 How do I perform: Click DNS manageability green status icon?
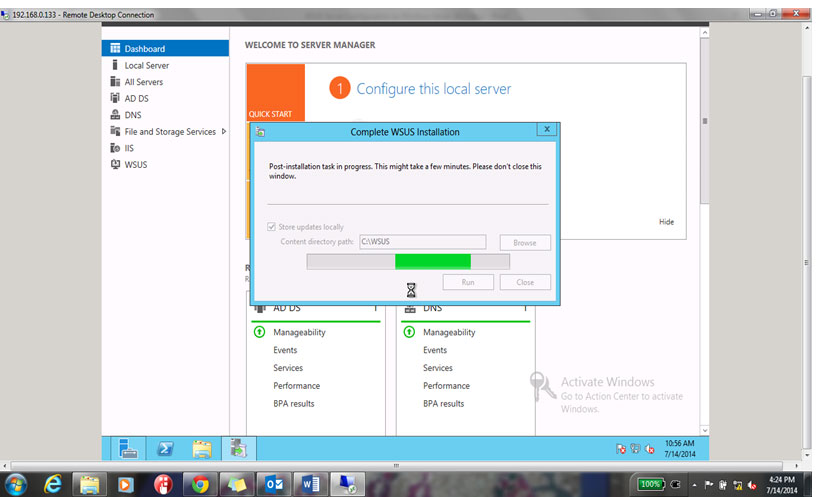tap(409, 332)
